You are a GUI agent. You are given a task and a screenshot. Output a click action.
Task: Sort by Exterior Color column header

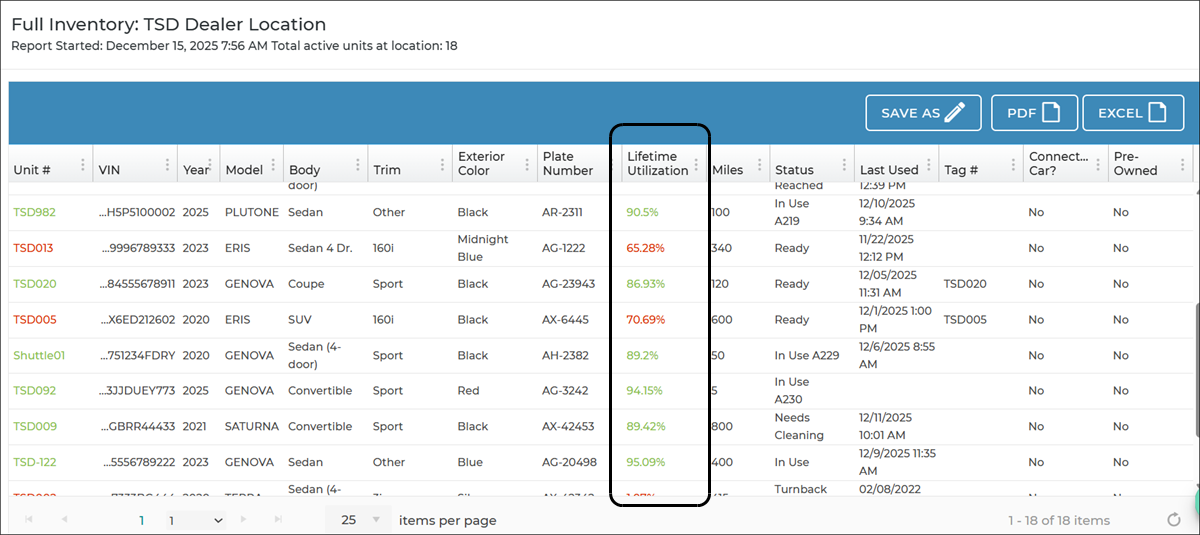point(481,164)
